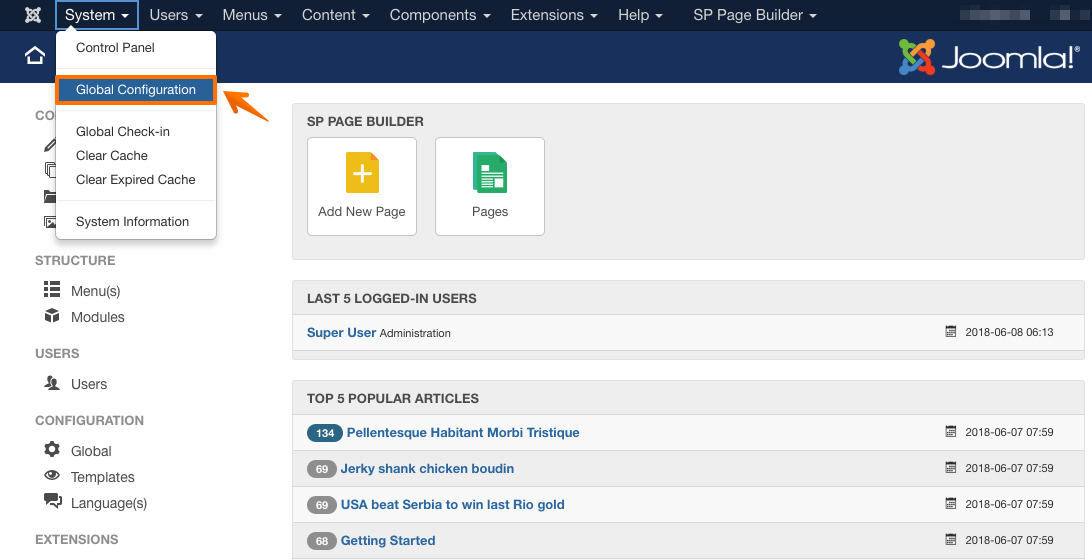Viewport: 1092px width, 560px height.
Task: Open the Super User link
Action: point(341,332)
